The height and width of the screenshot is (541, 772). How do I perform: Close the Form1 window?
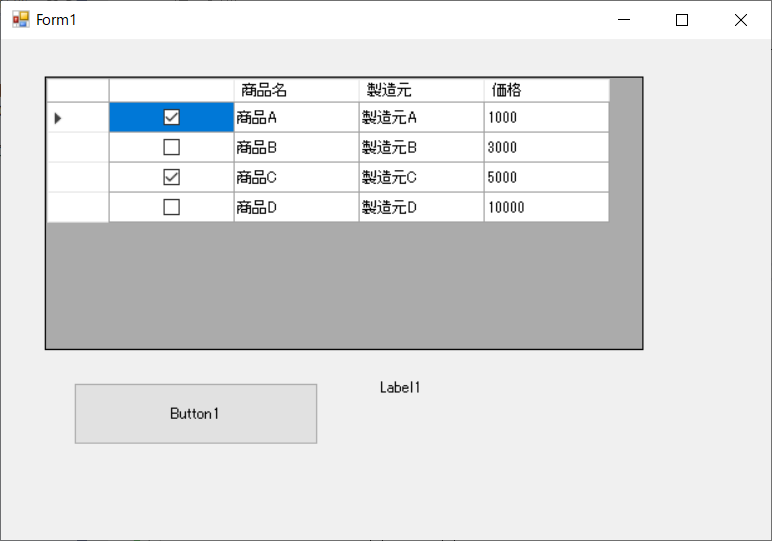pyautogui.click(x=740, y=20)
